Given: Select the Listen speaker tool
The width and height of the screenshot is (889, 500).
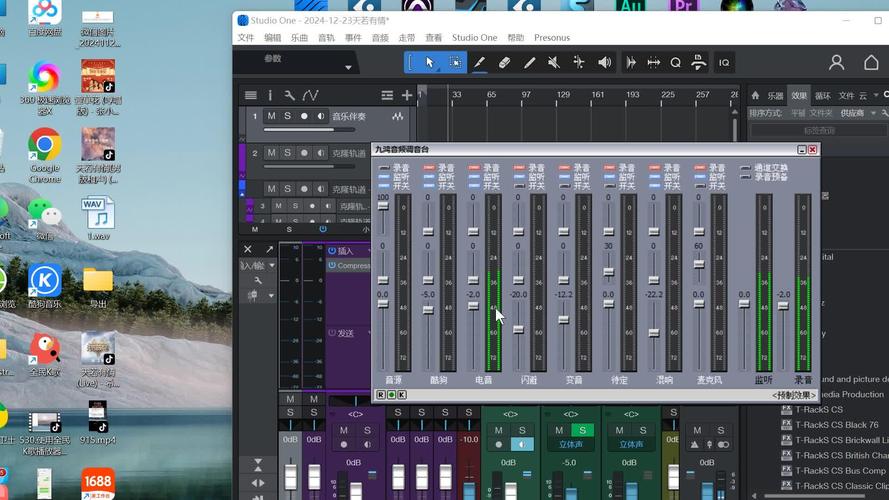Looking at the screenshot, I should [604, 62].
